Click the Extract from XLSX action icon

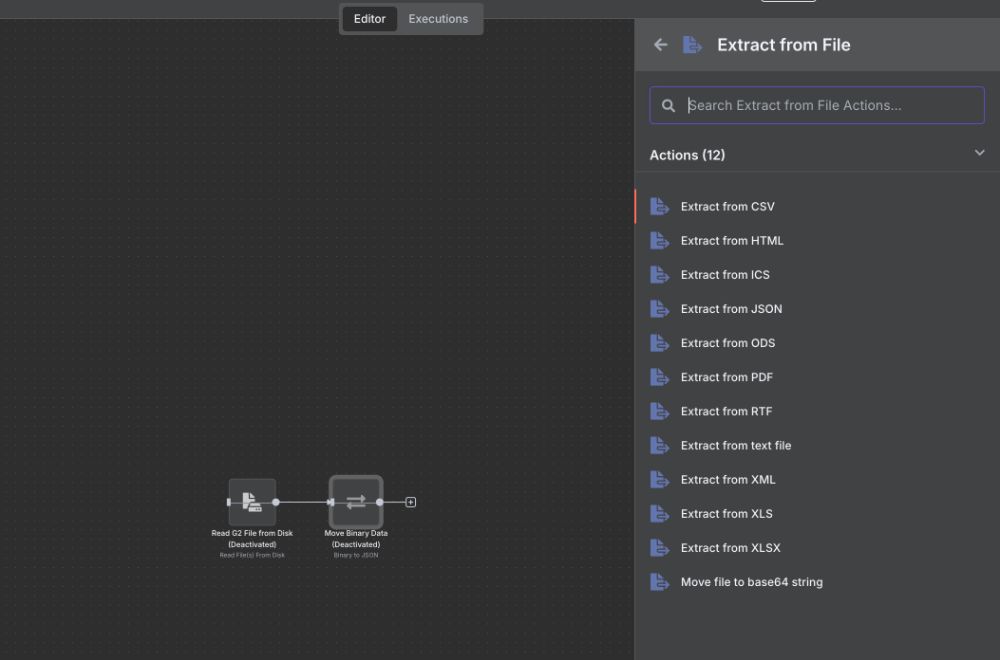pos(659,547)
